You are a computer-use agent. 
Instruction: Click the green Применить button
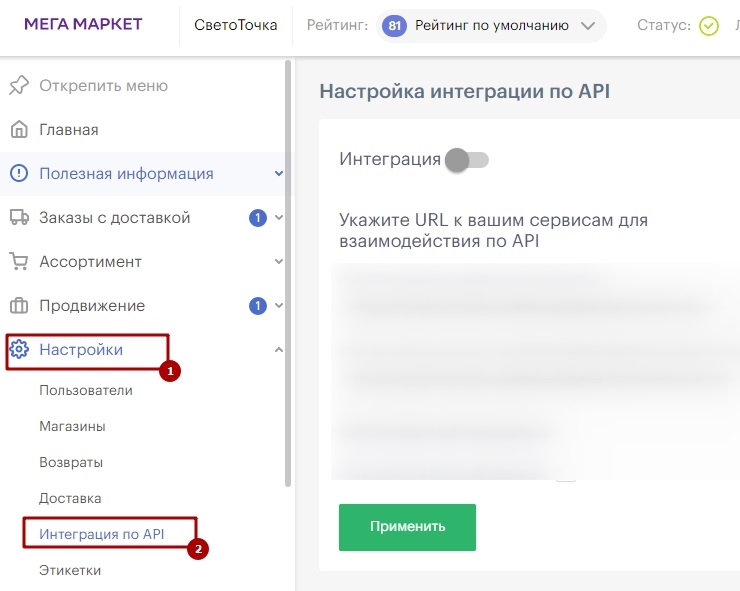tap(407, 527)
